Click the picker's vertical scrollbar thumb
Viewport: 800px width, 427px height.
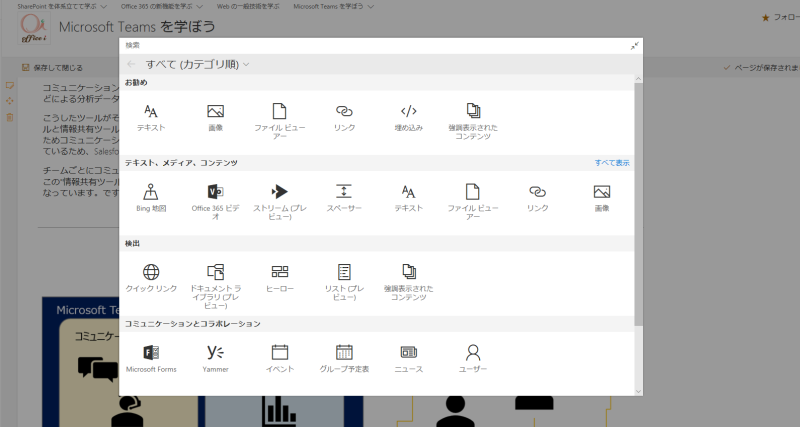638,204
